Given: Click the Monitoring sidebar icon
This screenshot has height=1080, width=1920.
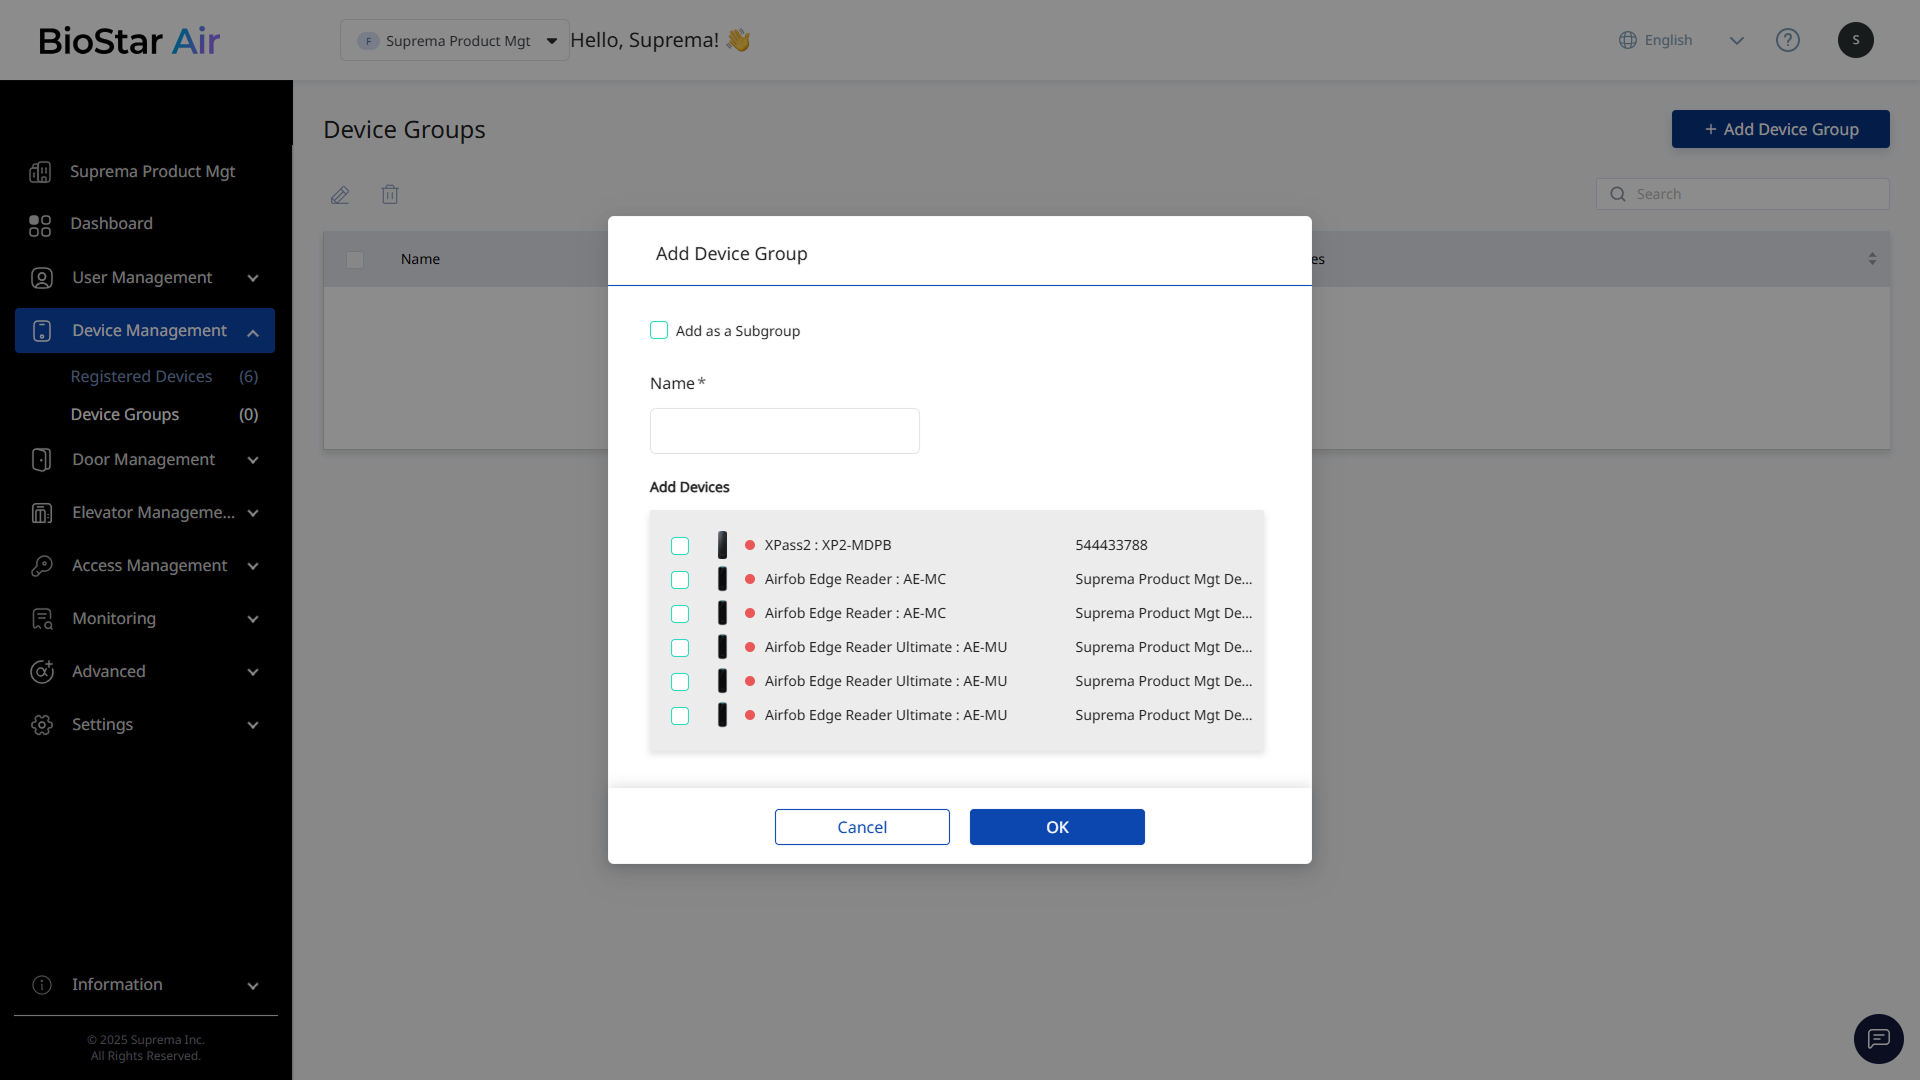Looking at the screenshot, I should click(x=42, y=619).
